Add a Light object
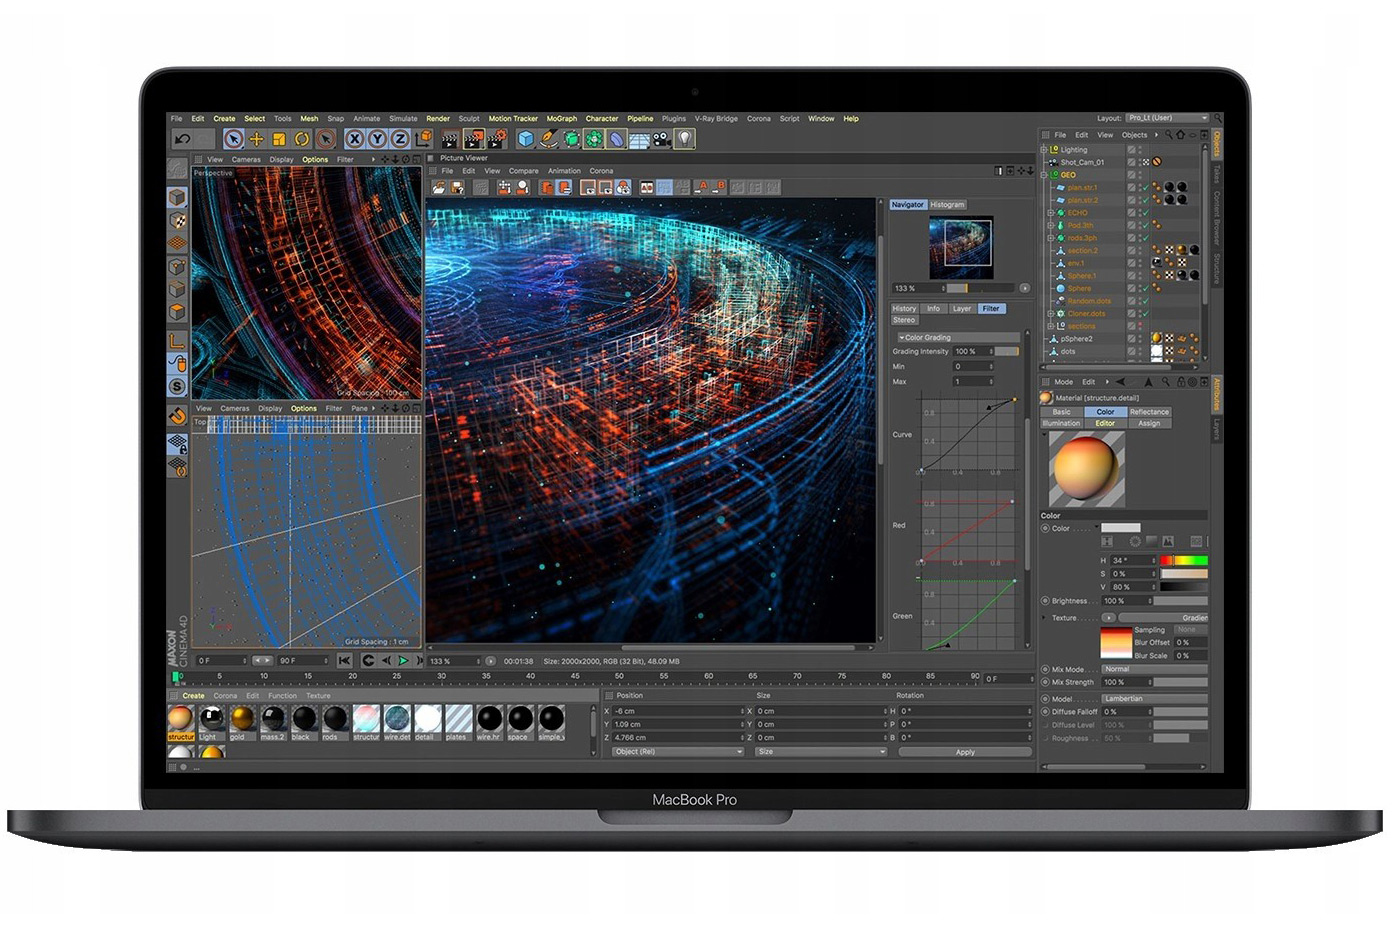The width and height of the screenshot is (1392, 928). point(685,139)
